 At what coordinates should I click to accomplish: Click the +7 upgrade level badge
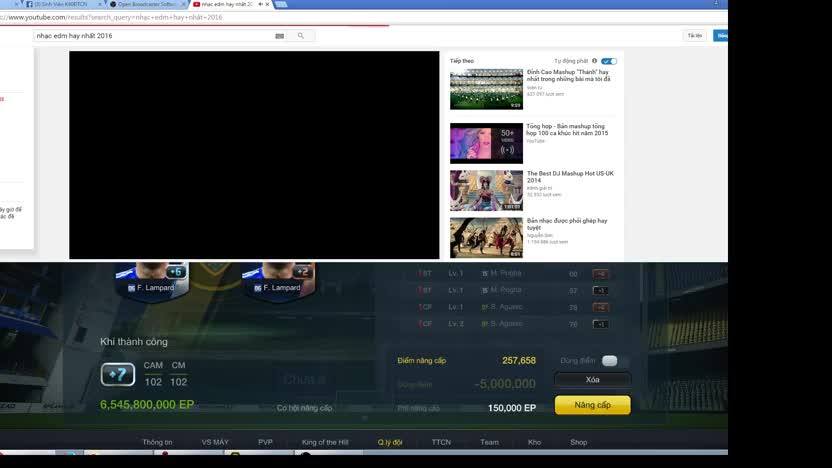point(118,374)
